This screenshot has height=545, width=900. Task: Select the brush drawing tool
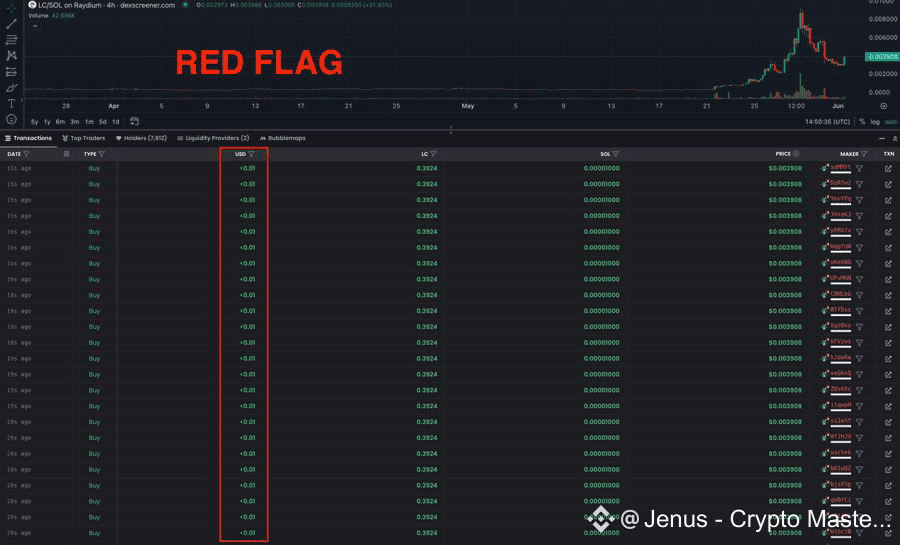coord(11,88)
